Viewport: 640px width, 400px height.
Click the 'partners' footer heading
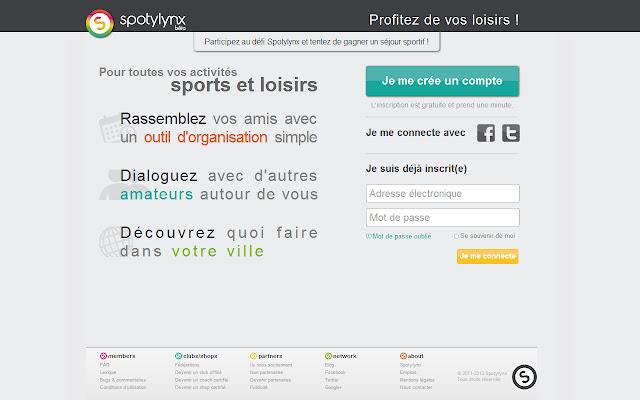[x=270, y=356]
